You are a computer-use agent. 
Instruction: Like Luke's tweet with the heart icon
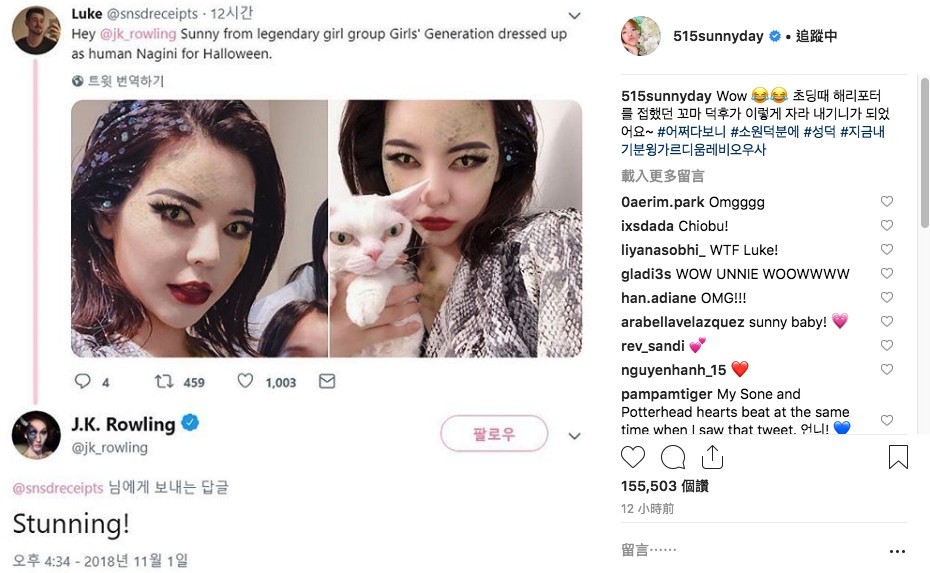coord(245,381)
